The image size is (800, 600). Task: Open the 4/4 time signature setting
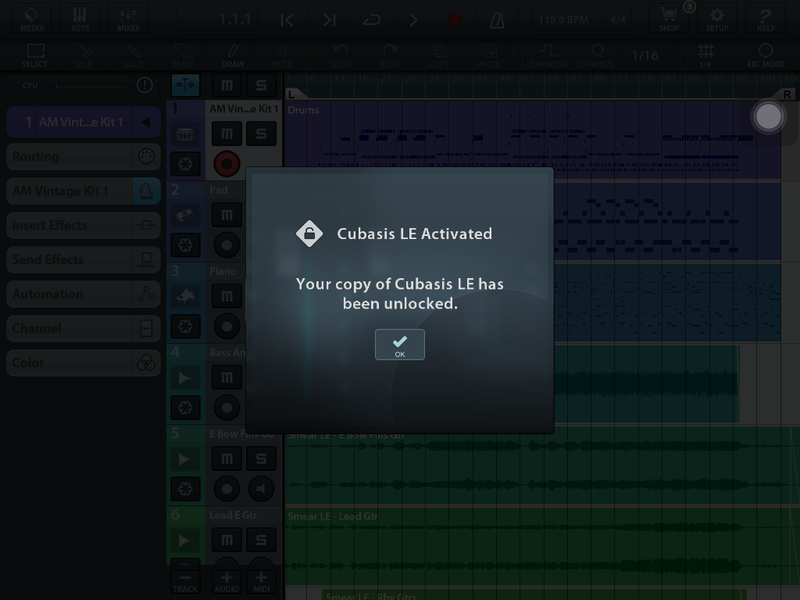[618, 20]
